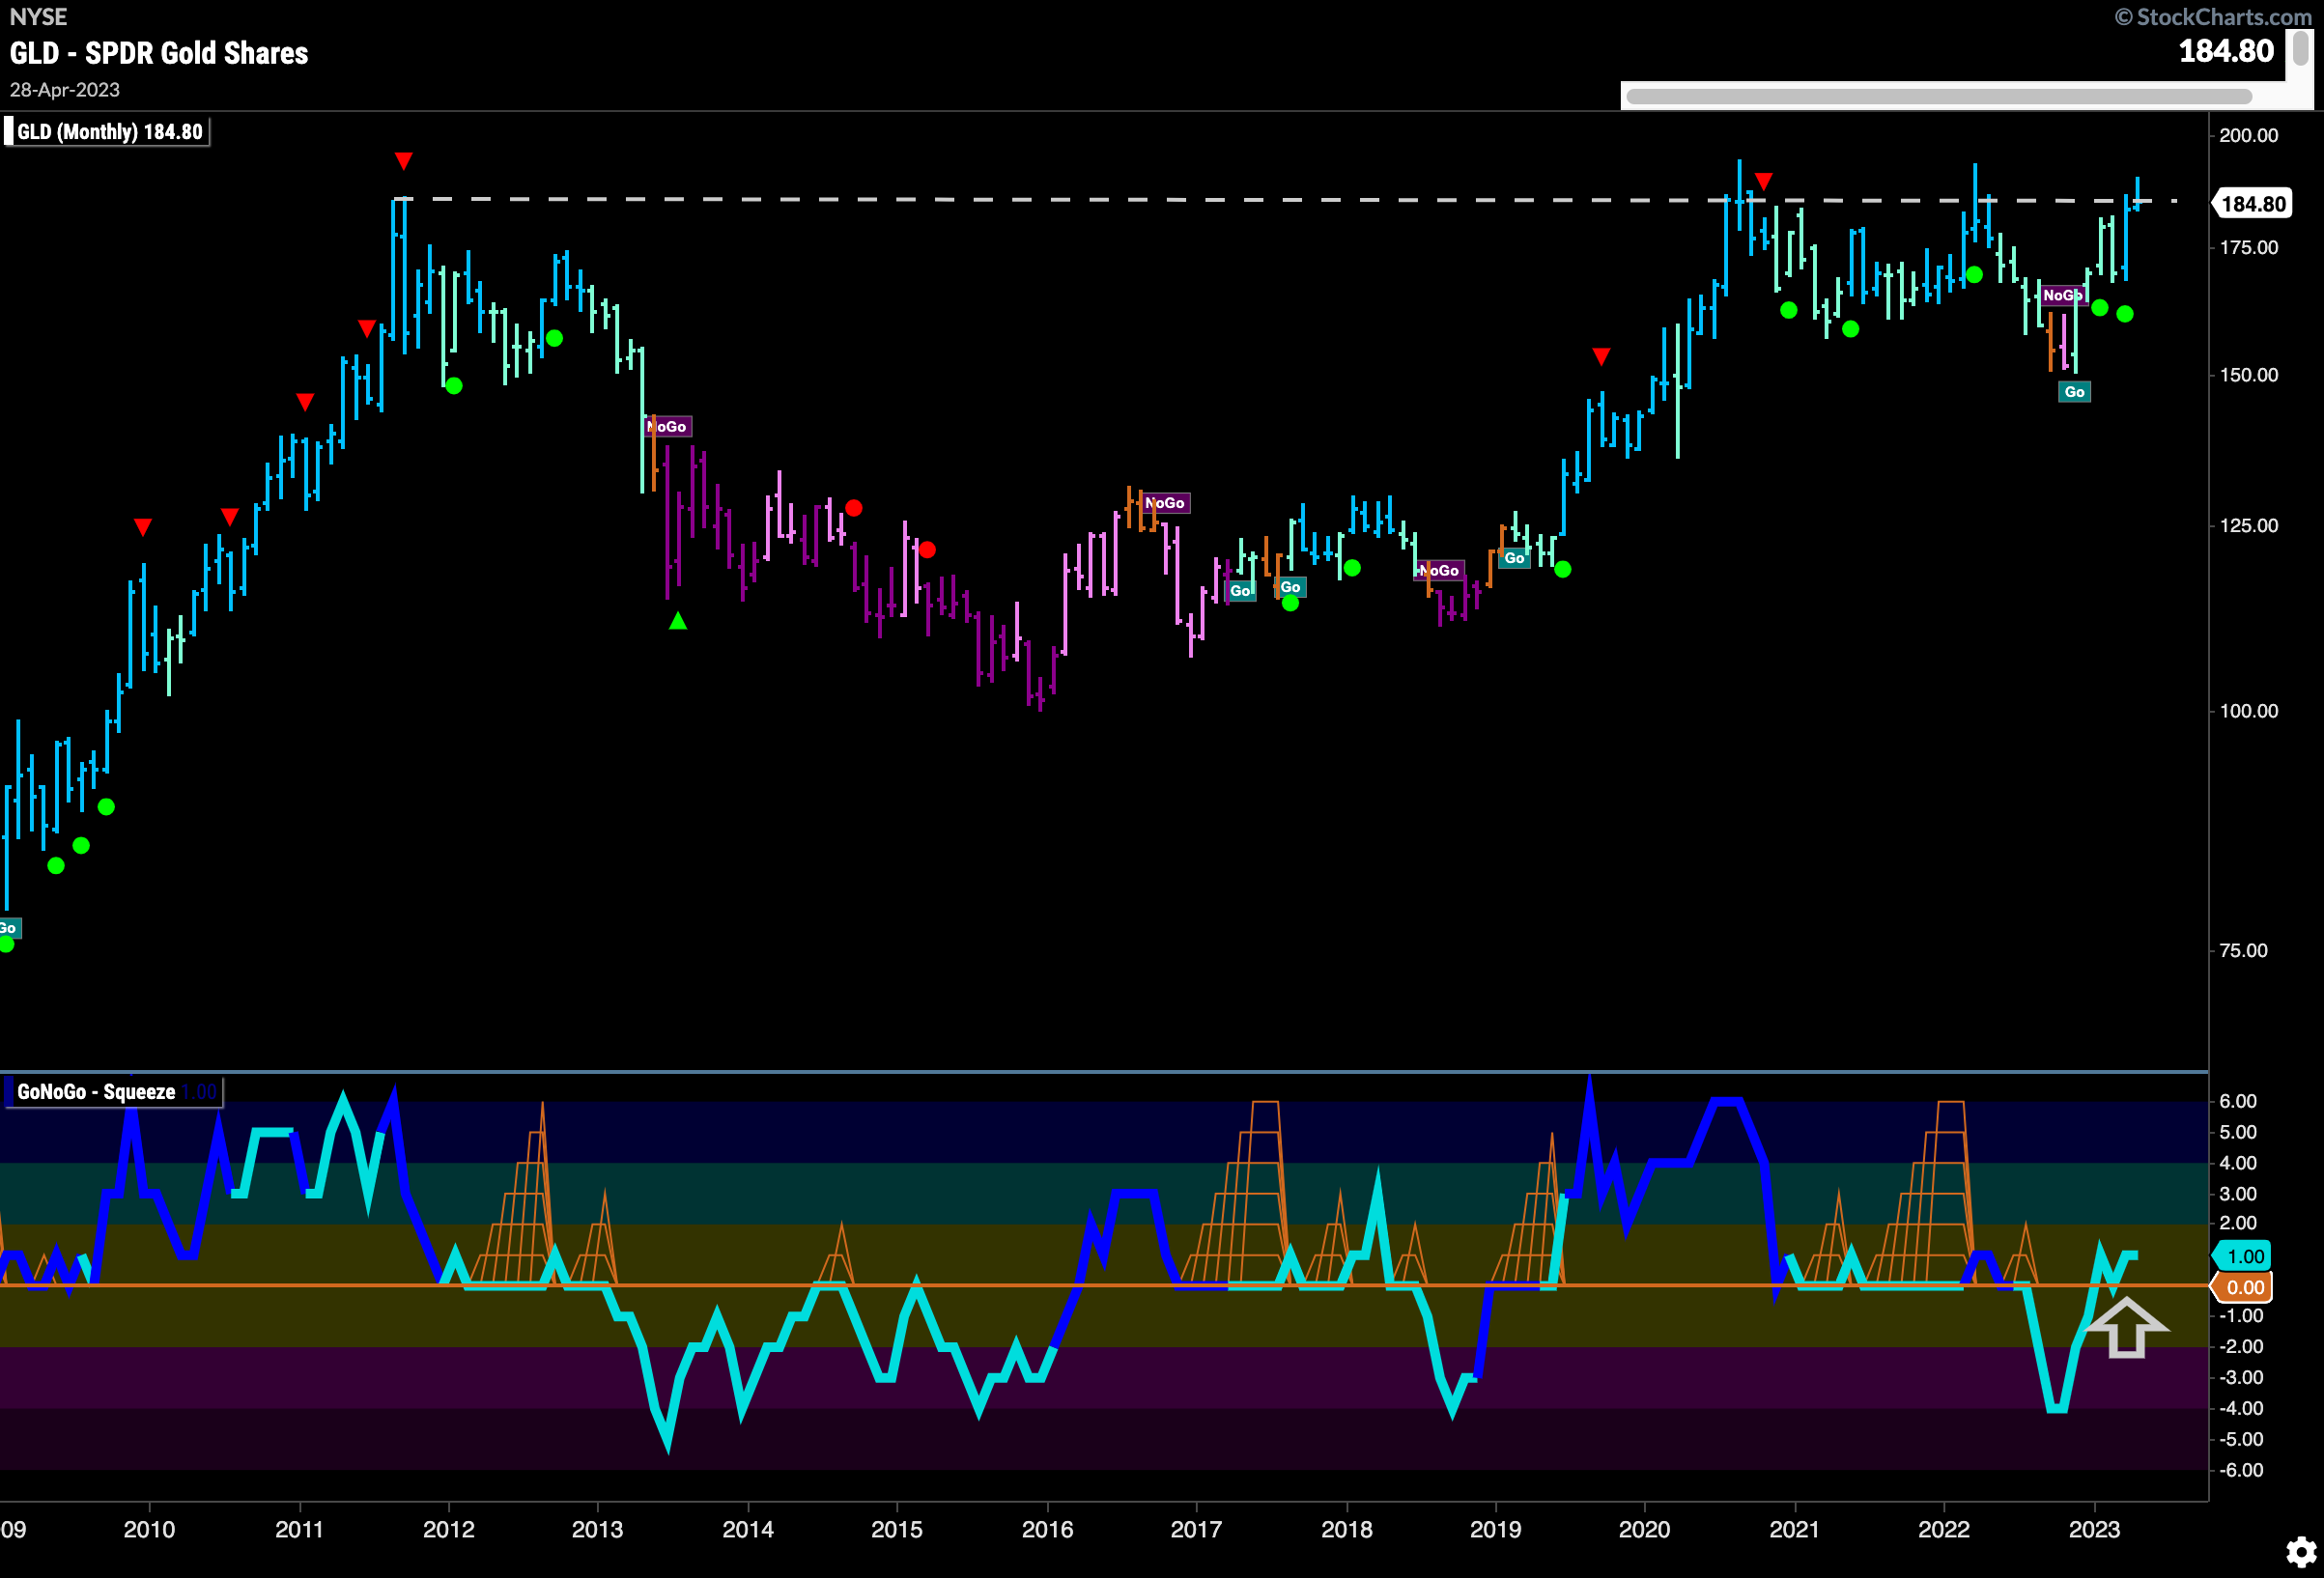Select the GLD (Monthly) 184.80 legend label
2324x1578 pixels.
click(x=106, y=132)
